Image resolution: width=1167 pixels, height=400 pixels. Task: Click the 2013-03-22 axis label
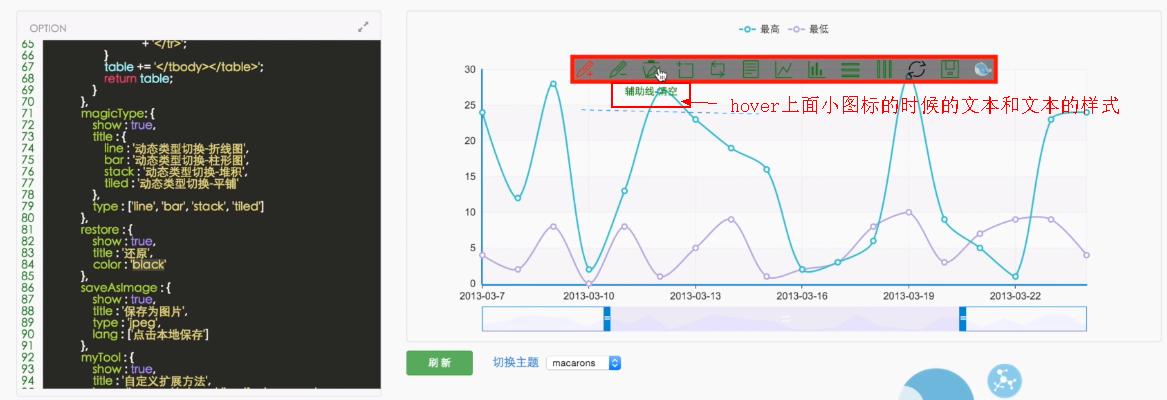pyautogui.click(x=1015, y=296)
